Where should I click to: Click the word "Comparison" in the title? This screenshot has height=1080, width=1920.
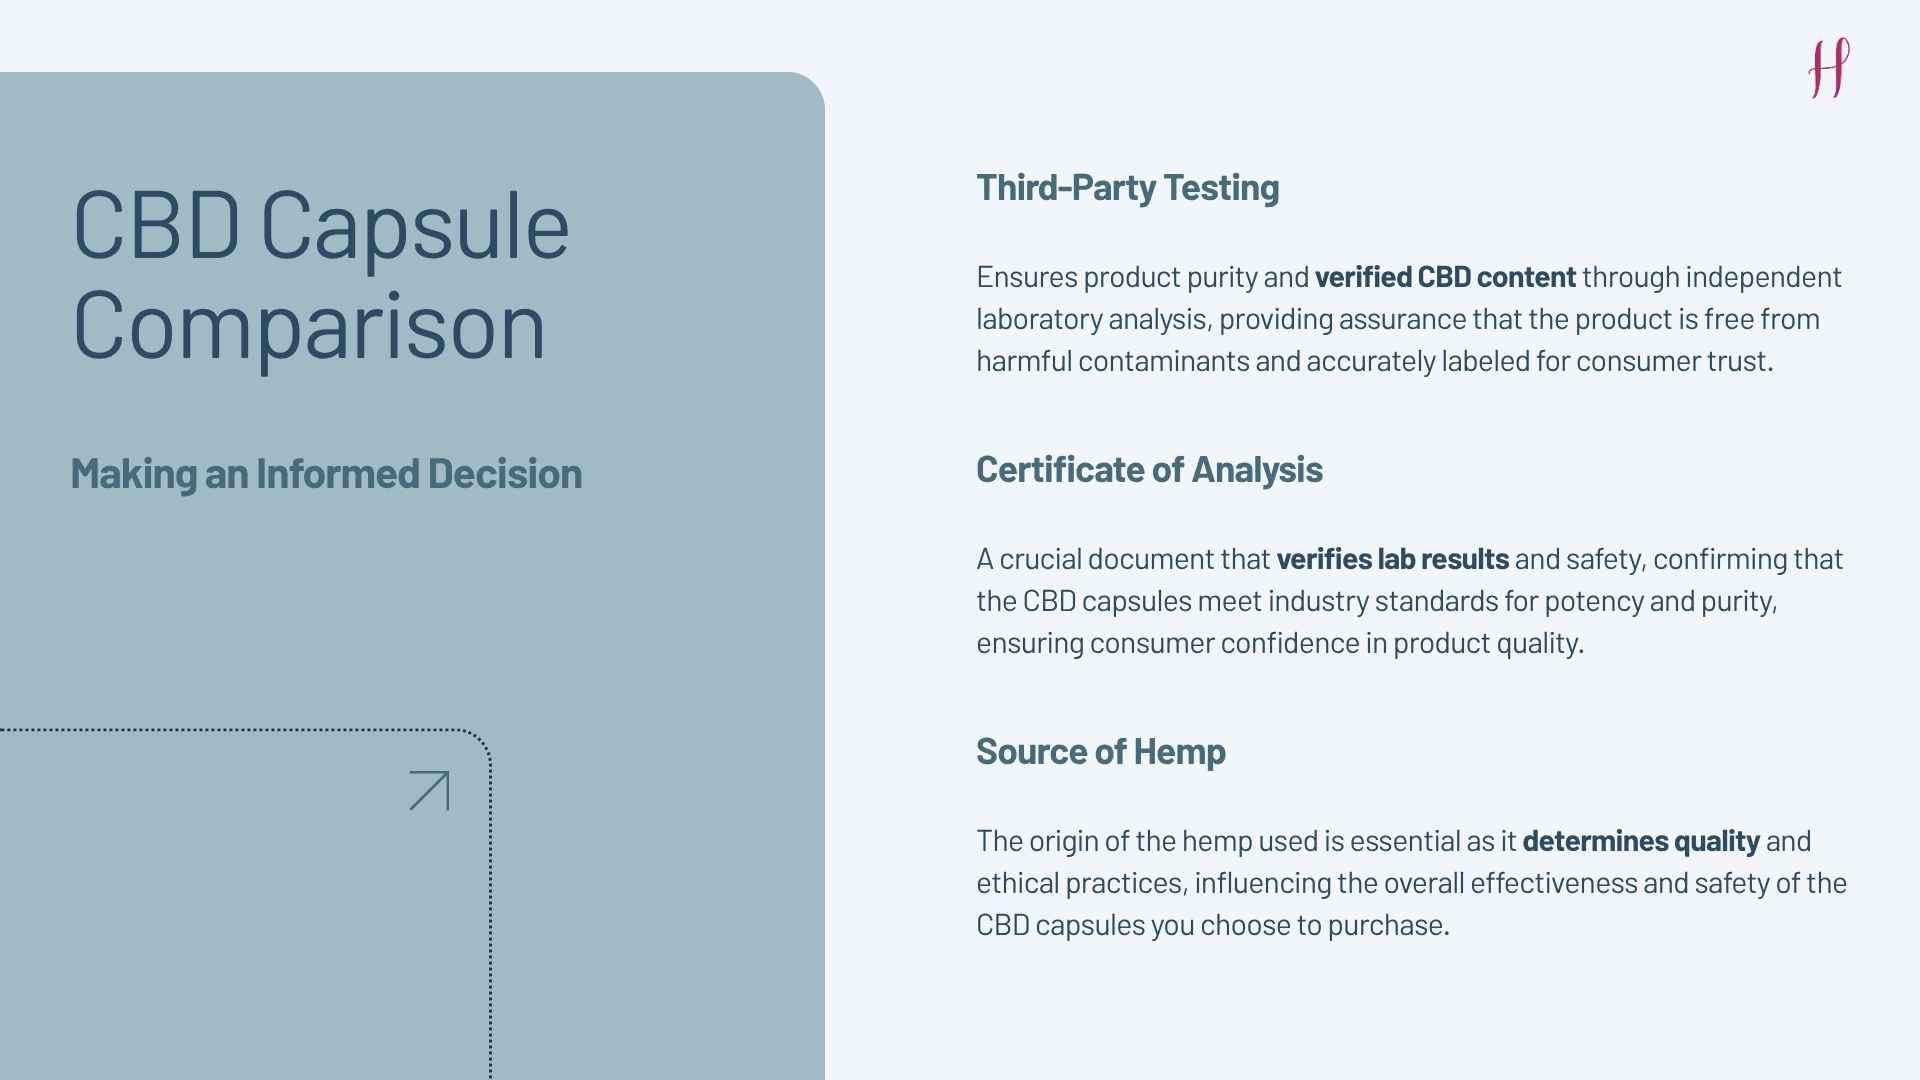click(x=310, y=326)
